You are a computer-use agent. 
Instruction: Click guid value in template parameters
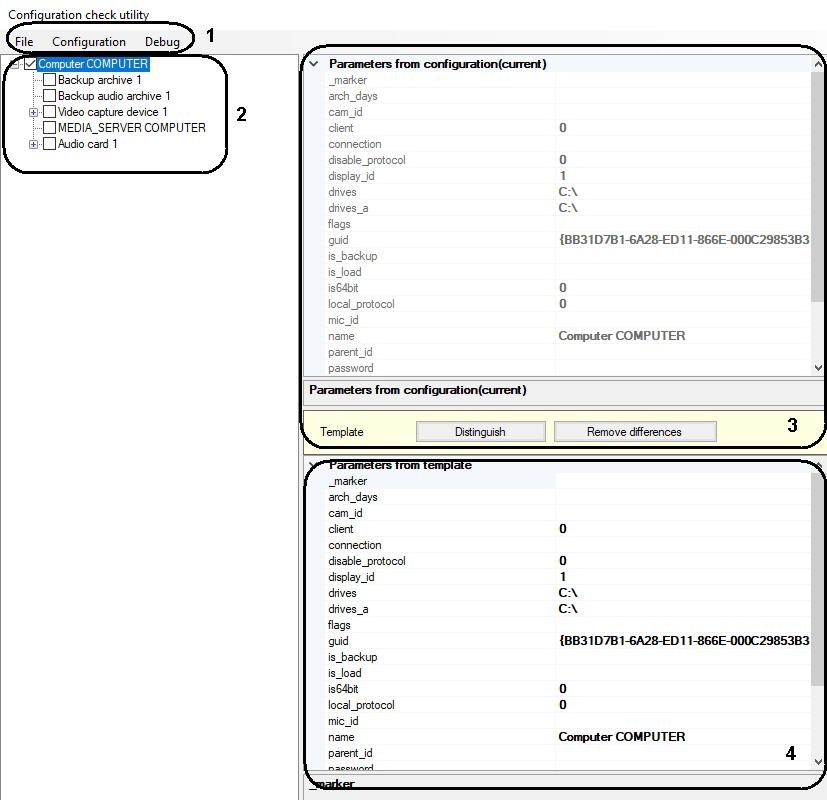[x=684, y=641]
